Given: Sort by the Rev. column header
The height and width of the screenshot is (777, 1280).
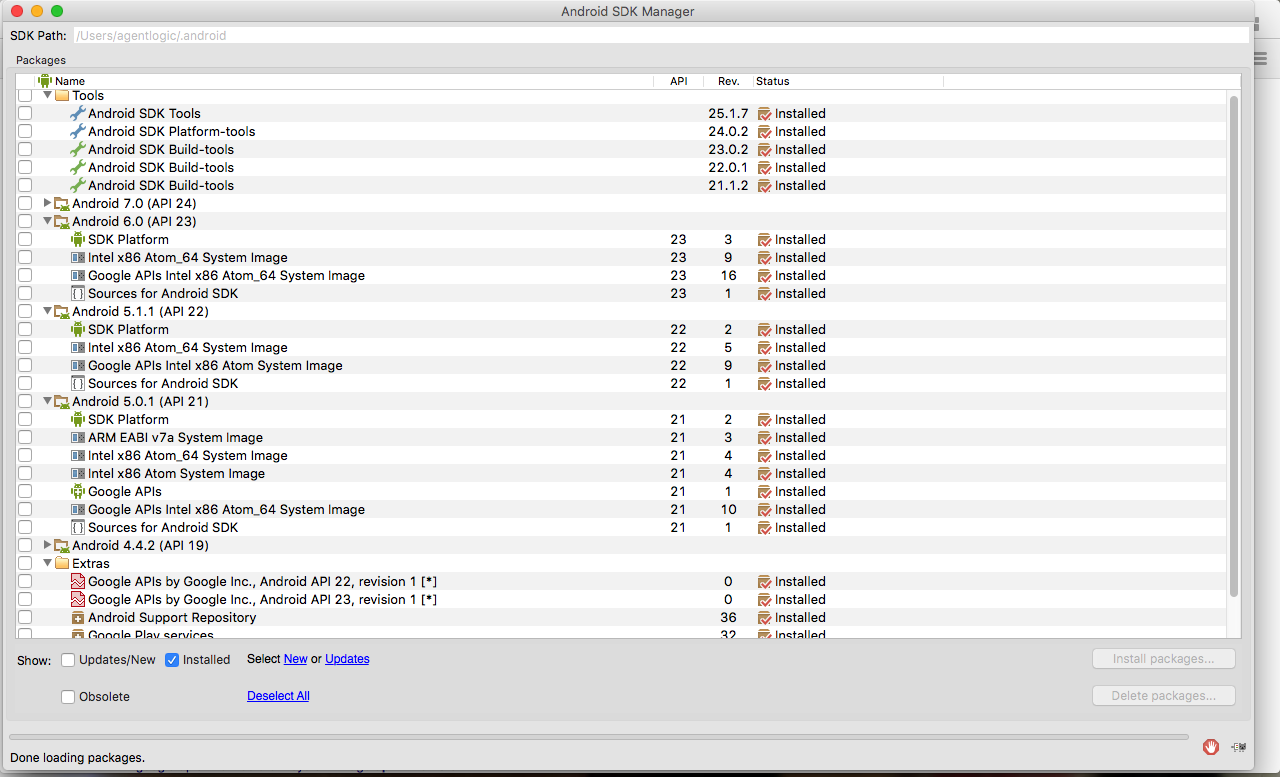Looking at the screenshot, I should 728,81.
